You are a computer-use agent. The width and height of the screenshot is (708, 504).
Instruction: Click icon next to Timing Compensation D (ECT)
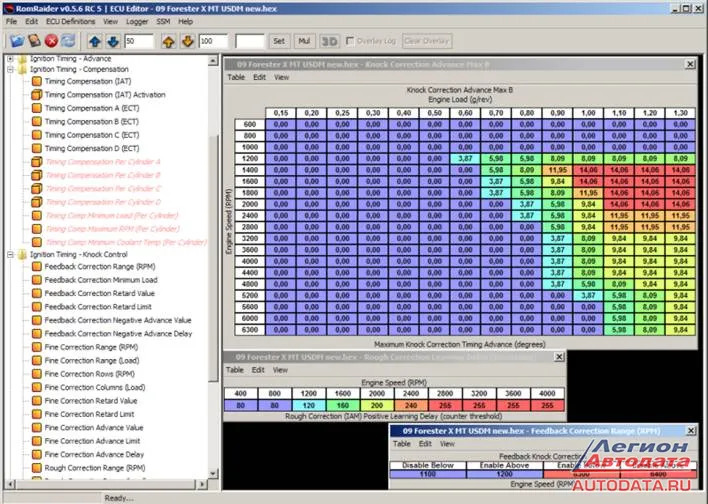[37, 148]
